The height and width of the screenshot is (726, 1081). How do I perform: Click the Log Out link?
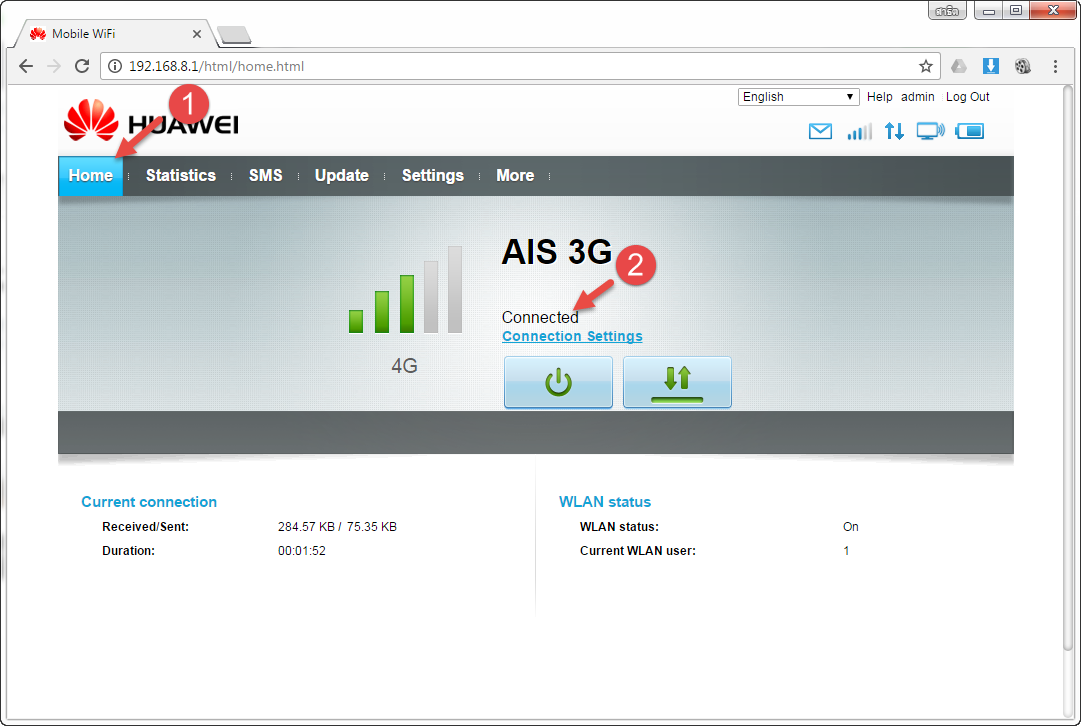(x=967, y=97)
